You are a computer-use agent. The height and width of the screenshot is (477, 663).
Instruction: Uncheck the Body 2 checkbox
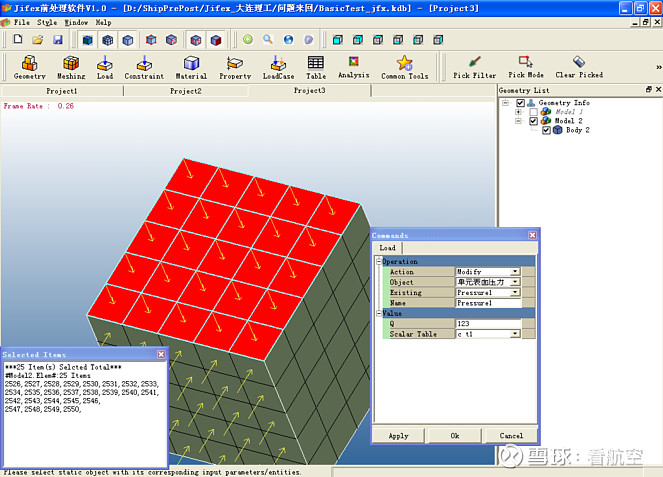coord(546,130)
